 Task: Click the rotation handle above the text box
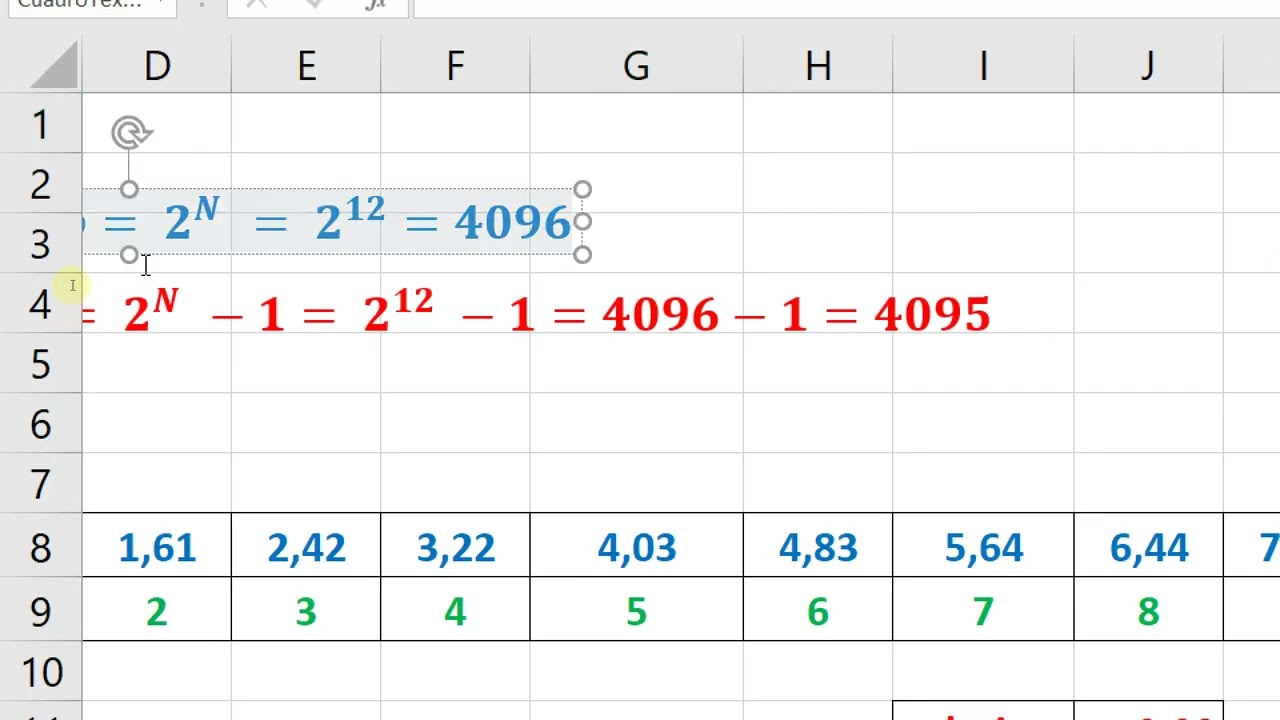pos(131,132)
